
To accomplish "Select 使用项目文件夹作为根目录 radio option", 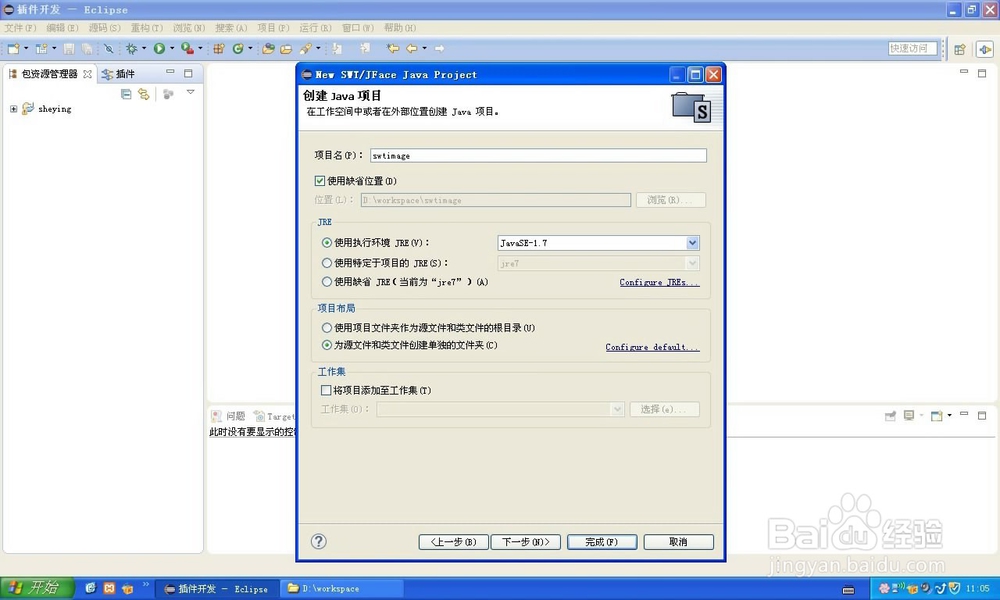I will 327,328.
